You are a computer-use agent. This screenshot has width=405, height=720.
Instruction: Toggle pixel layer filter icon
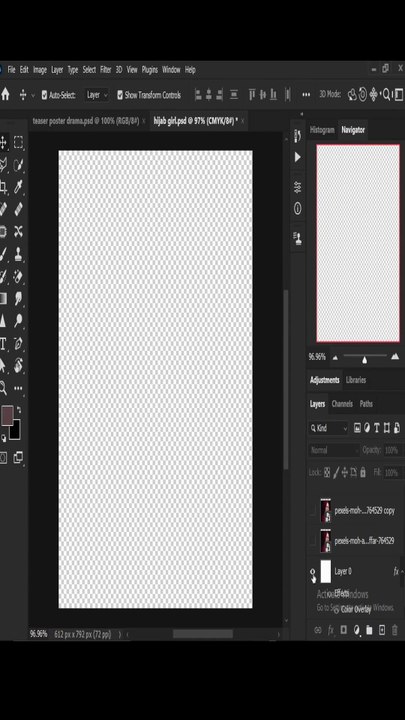pos(357,428)
